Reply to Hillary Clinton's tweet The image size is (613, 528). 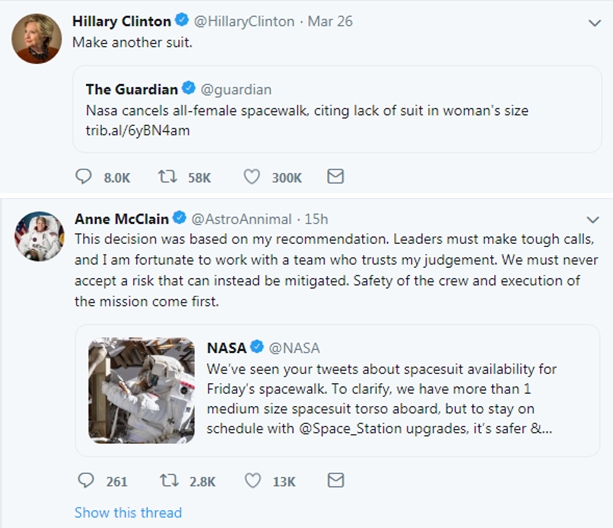[x=84, y=177]
